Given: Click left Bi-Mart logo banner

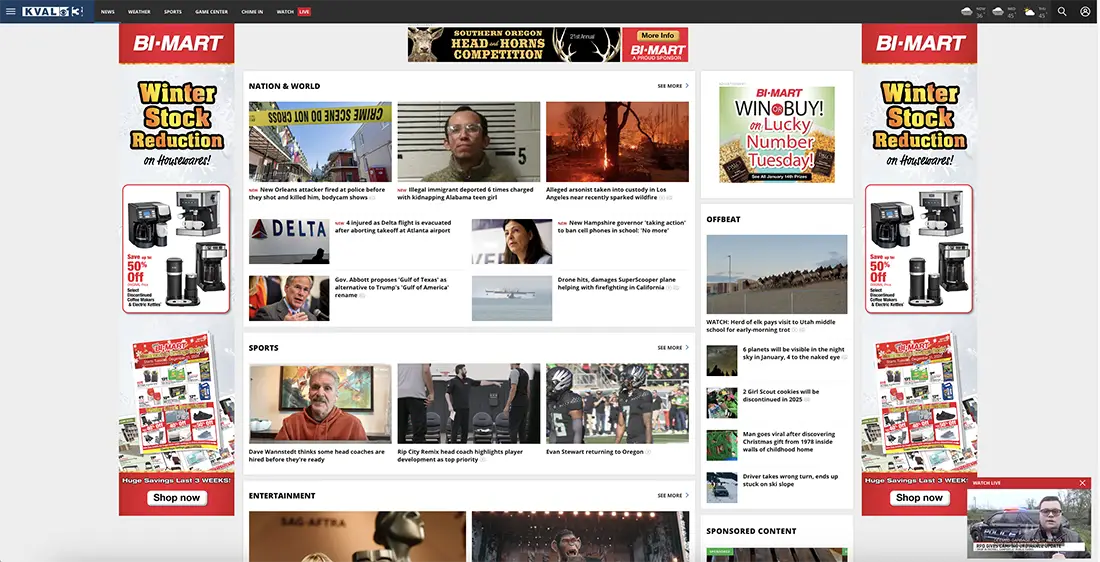Looking at the screenshot, I should [177, 44].
